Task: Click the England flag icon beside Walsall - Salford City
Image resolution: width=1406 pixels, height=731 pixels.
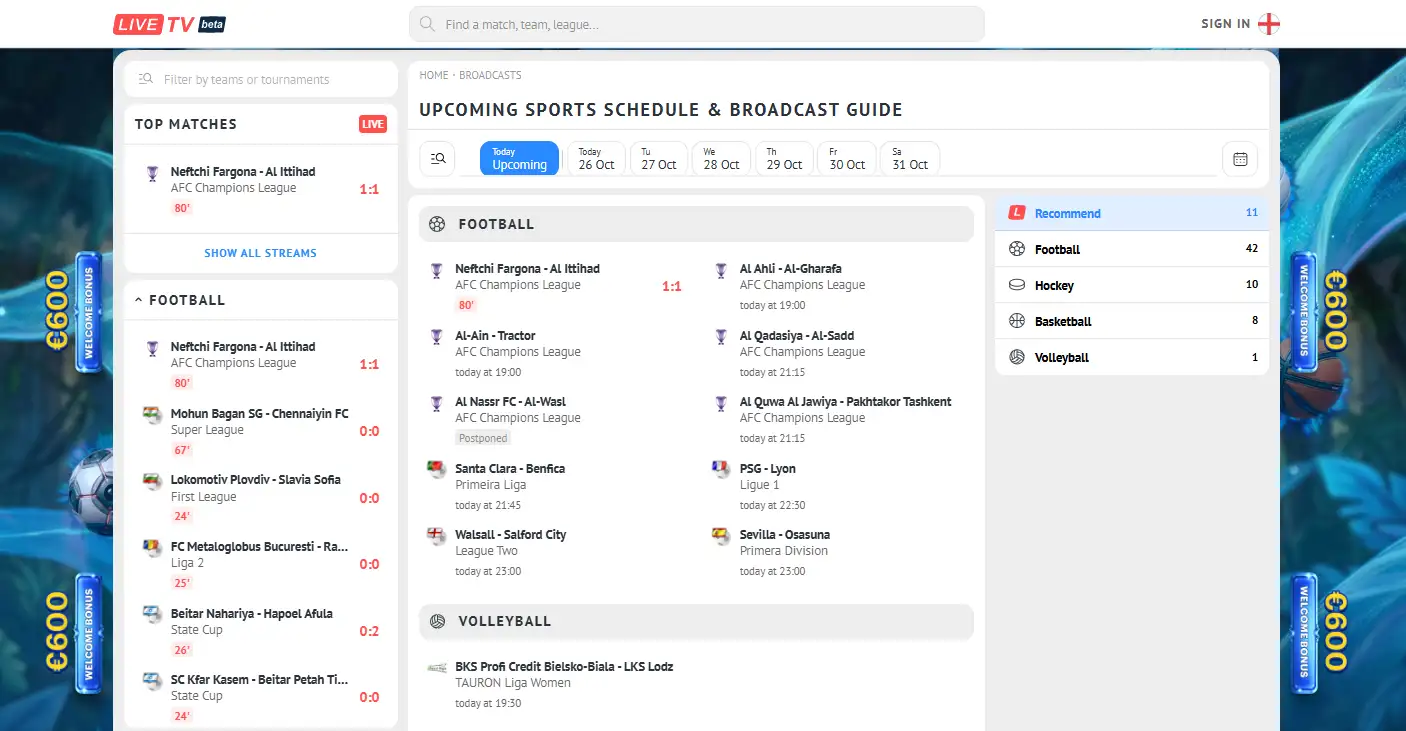Action: (x=436, y=535)
